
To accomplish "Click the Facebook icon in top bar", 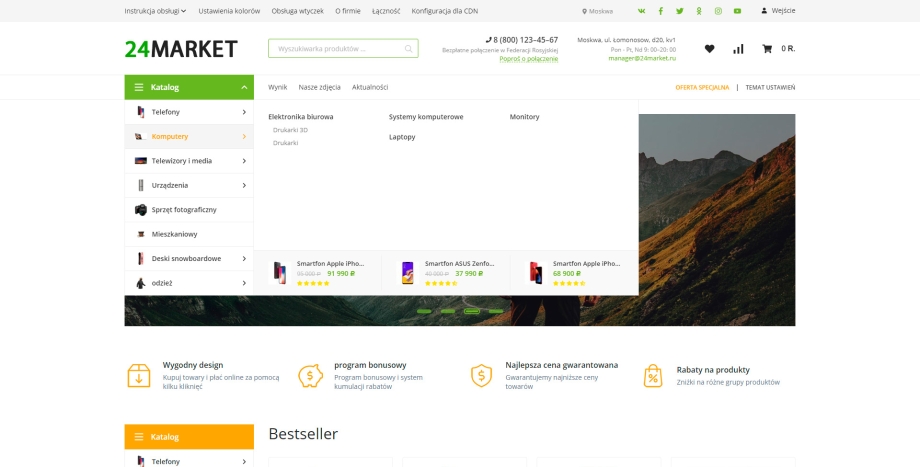I will [x=660, y=11].
